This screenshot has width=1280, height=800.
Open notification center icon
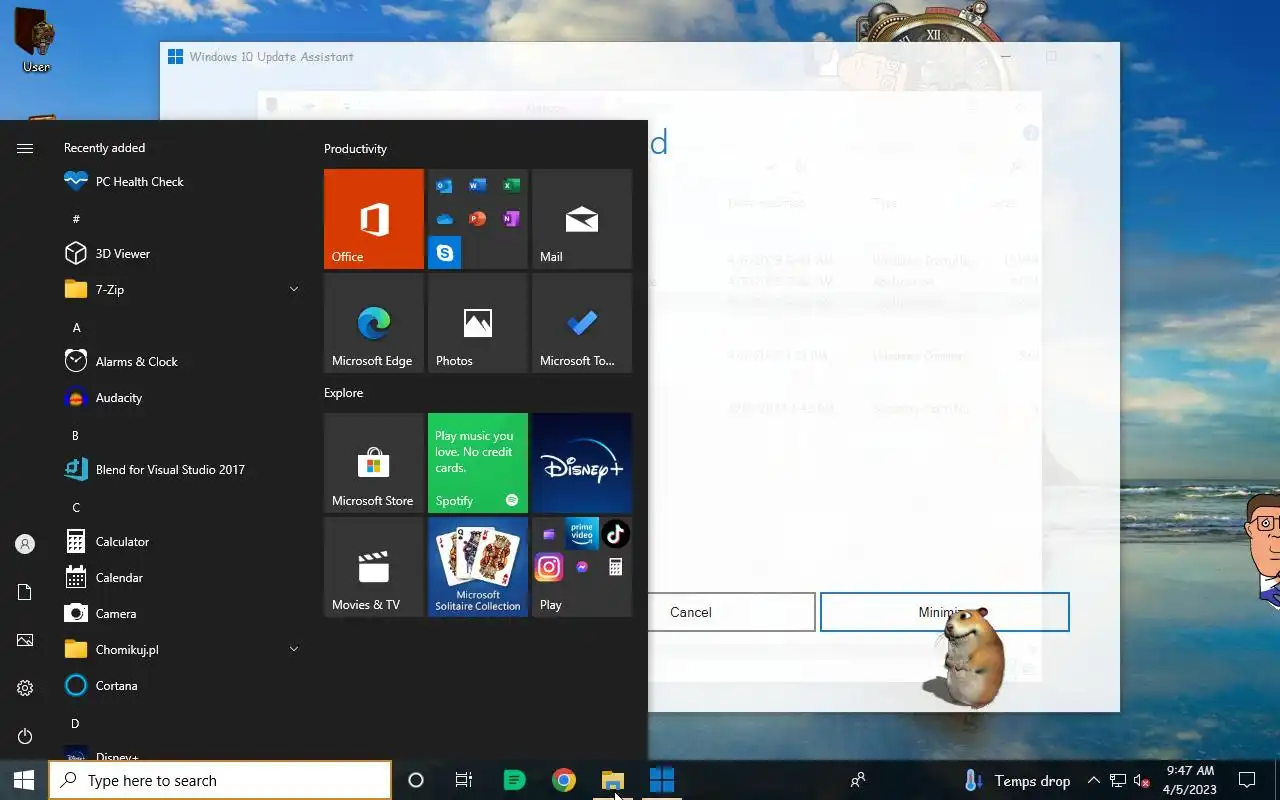point(1247,780)
